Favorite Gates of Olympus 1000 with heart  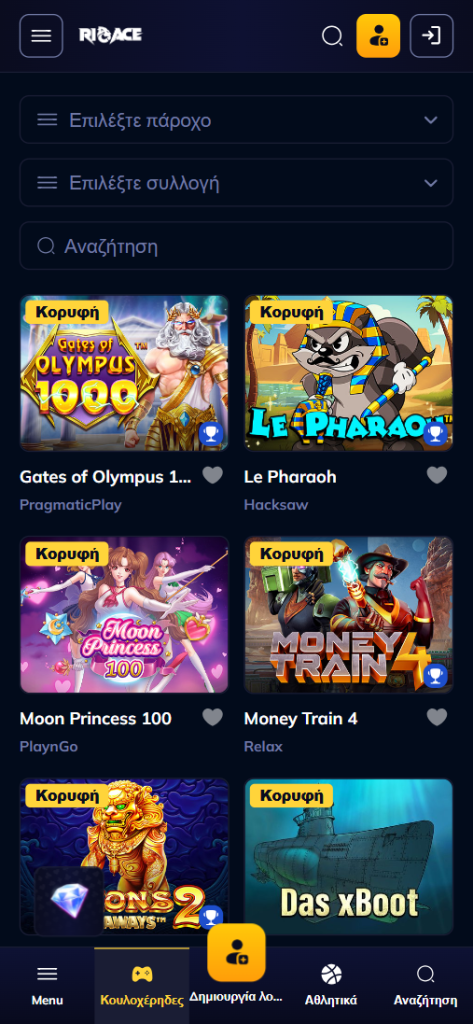212,475
